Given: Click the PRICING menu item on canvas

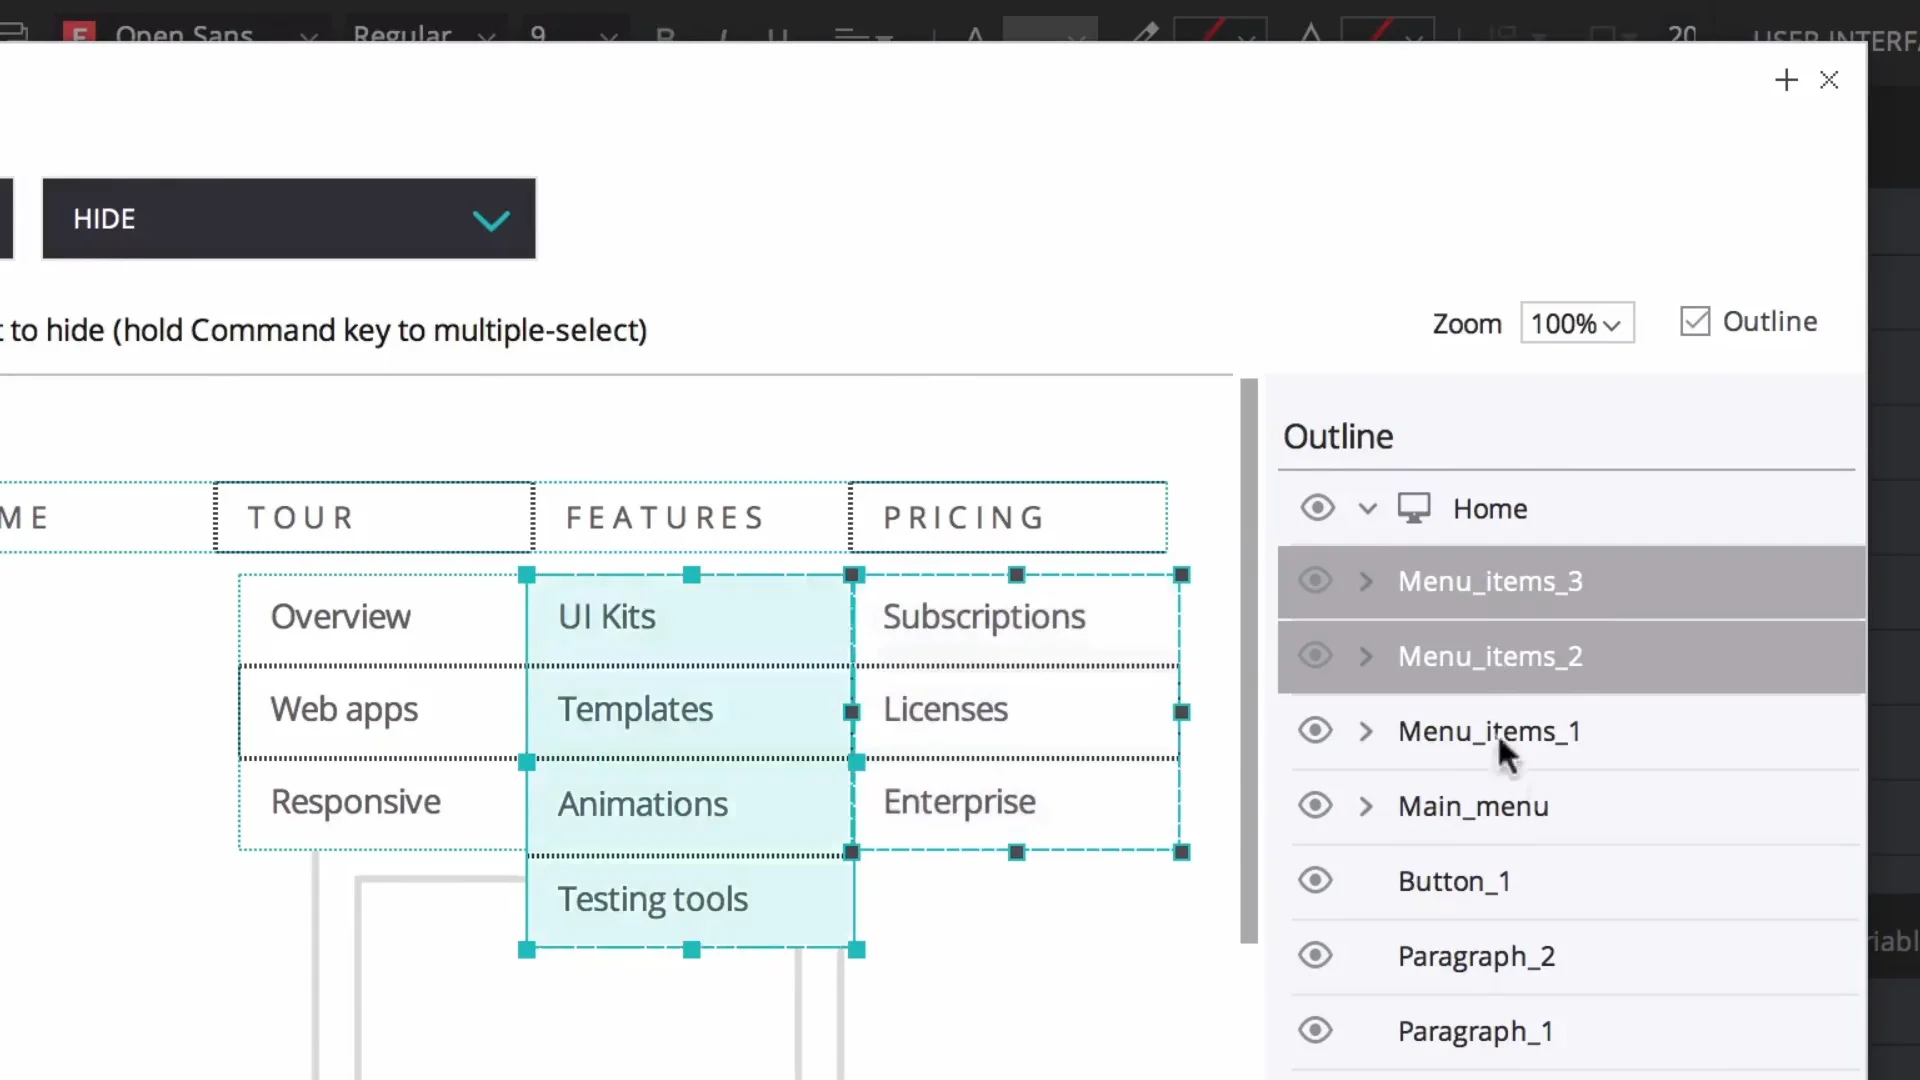Looking at the screenshot, I should point(1009,517).
